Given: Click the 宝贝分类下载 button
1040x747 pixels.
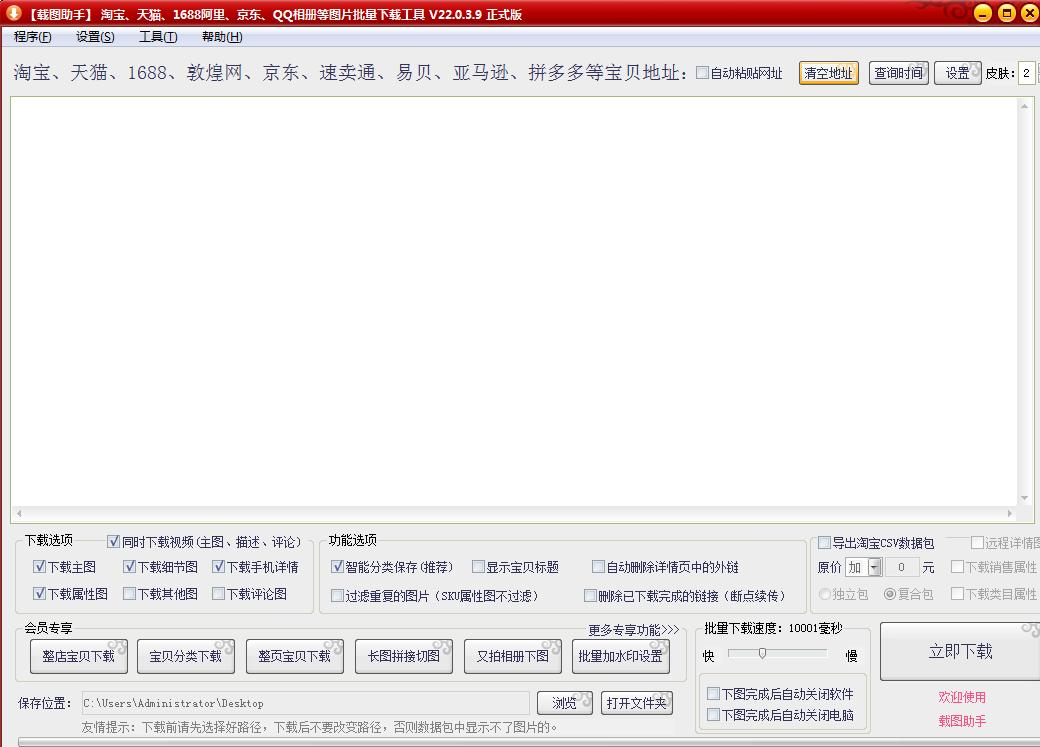Looking at the screenshot, I should point(186,656).
